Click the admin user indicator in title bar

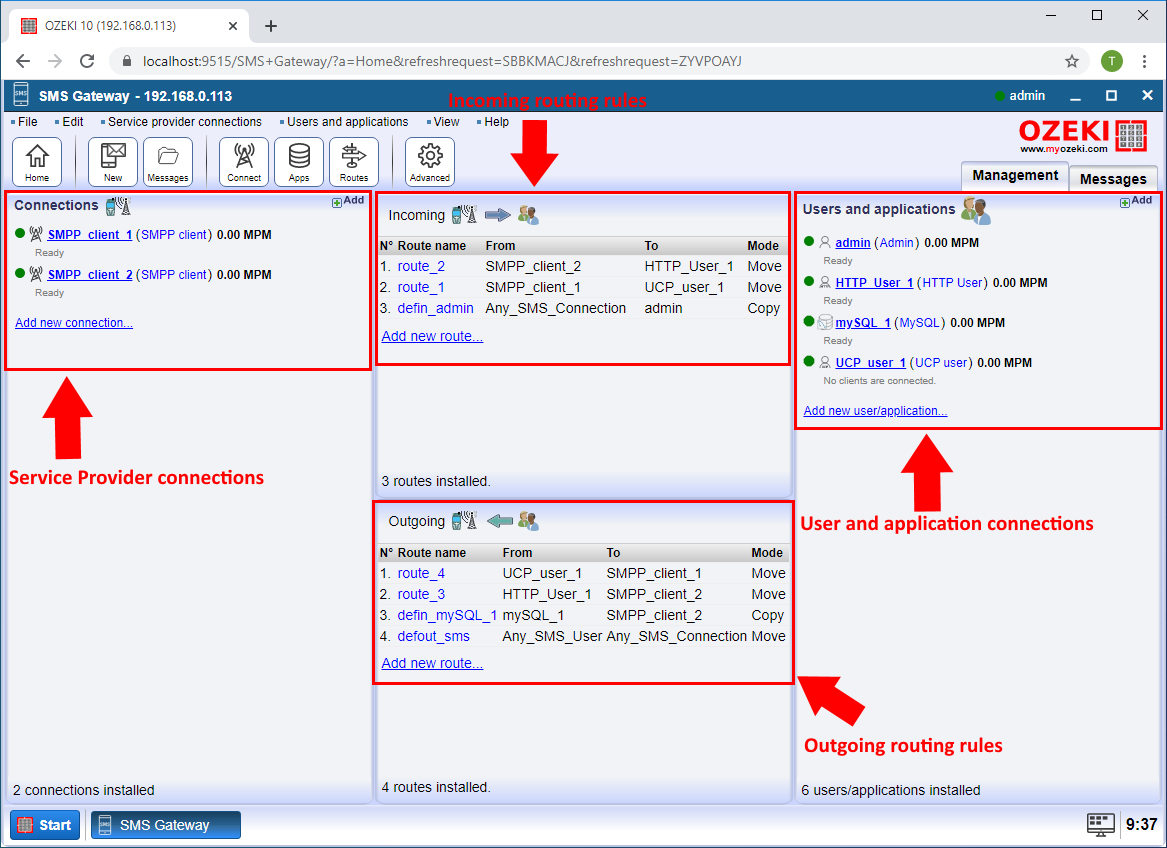coord(1020,95)
